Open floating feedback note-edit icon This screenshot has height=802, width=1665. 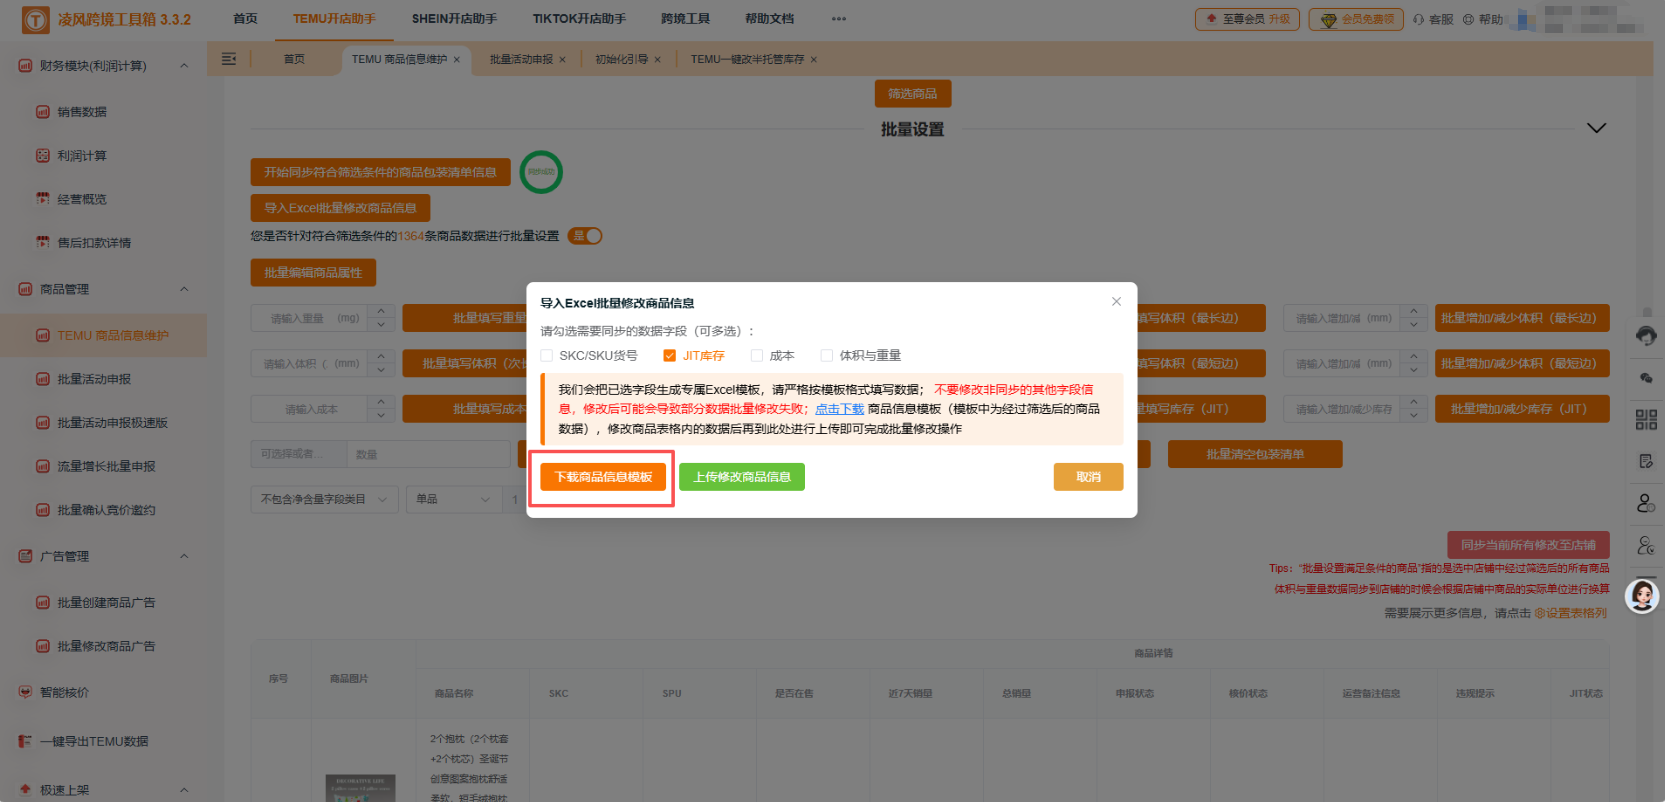click(x=1646, y=461)
